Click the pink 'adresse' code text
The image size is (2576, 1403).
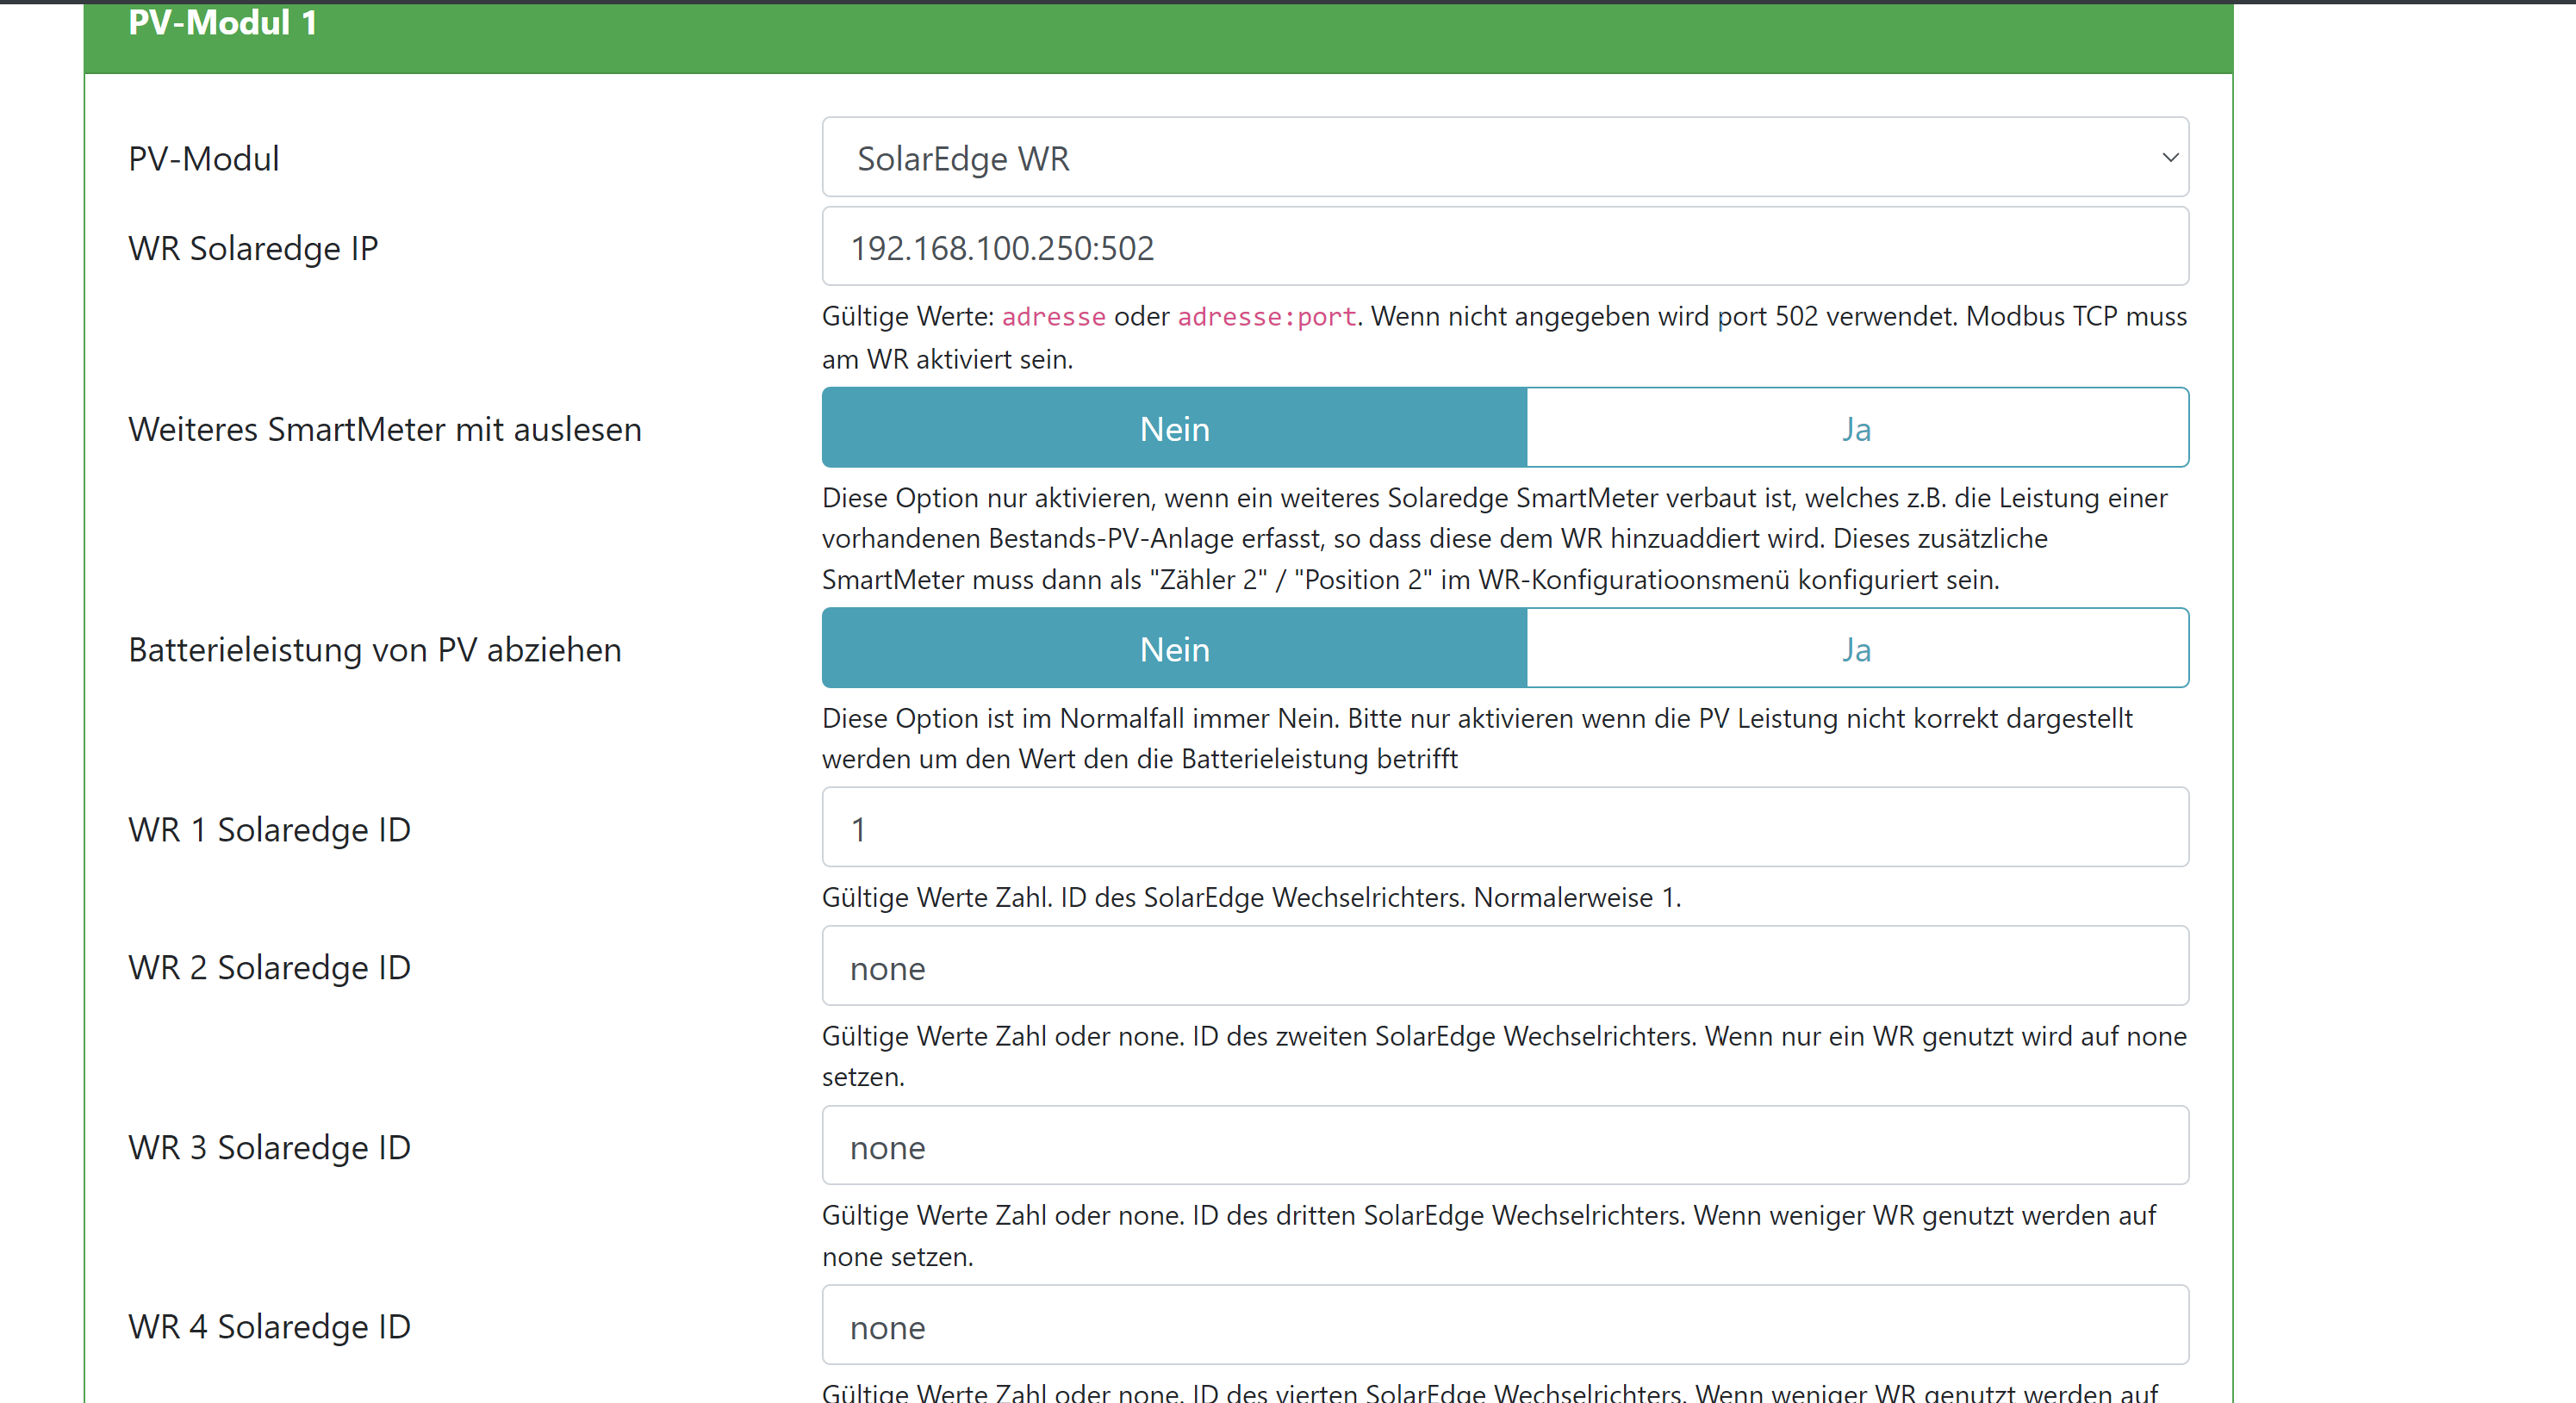(1053, 317)
